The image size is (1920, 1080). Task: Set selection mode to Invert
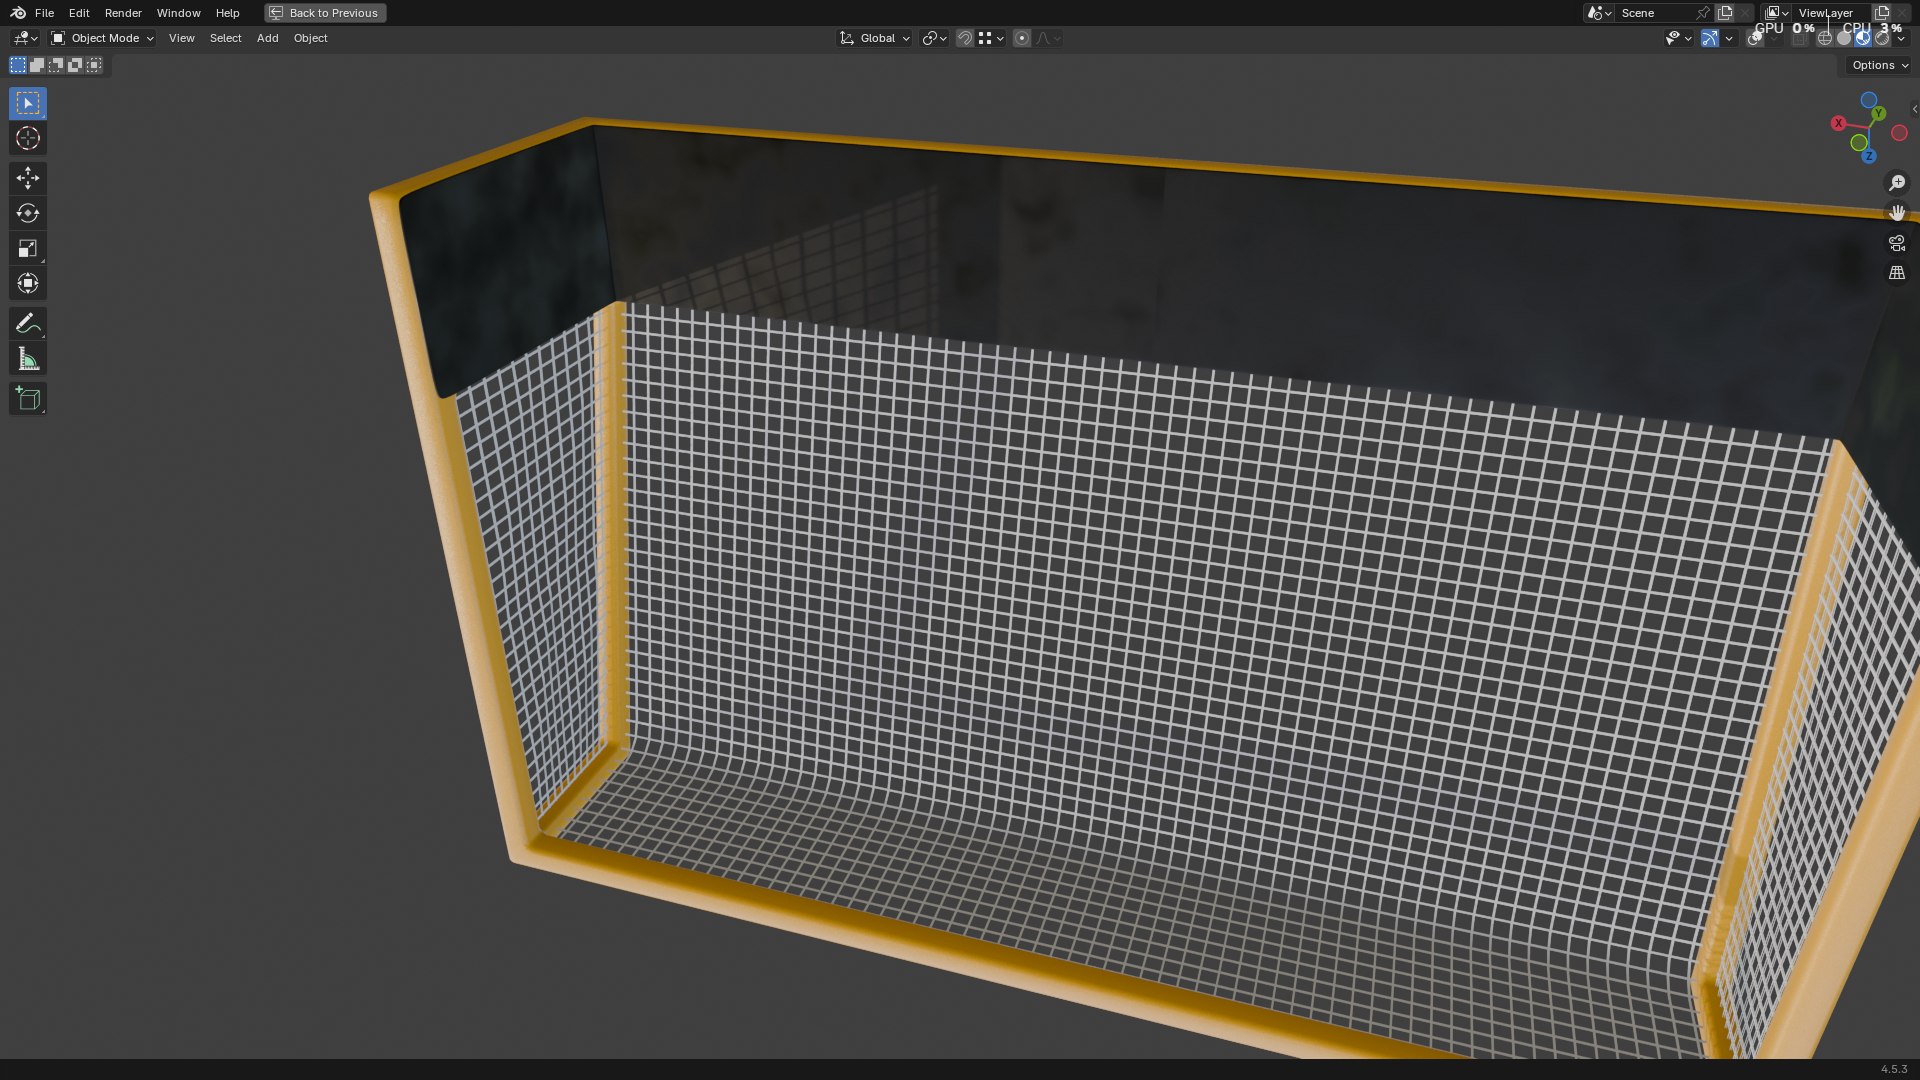point(75,65)
